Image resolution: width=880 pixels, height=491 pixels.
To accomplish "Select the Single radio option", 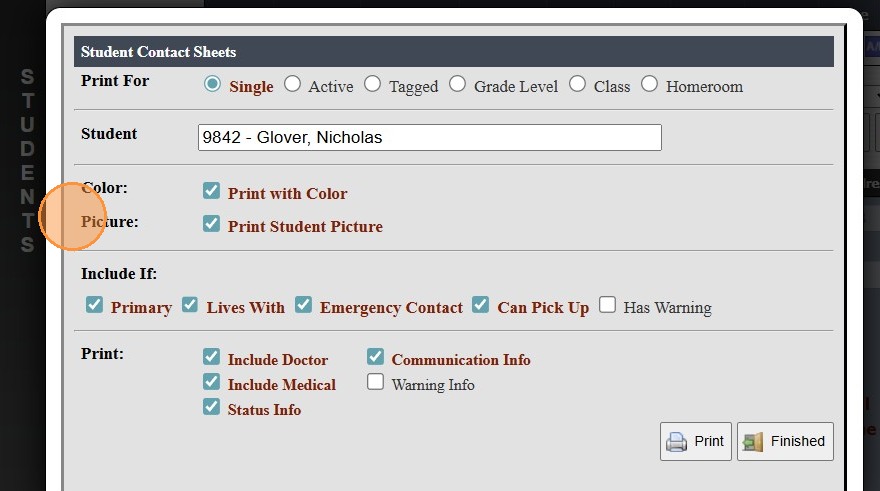I will 212,84.
